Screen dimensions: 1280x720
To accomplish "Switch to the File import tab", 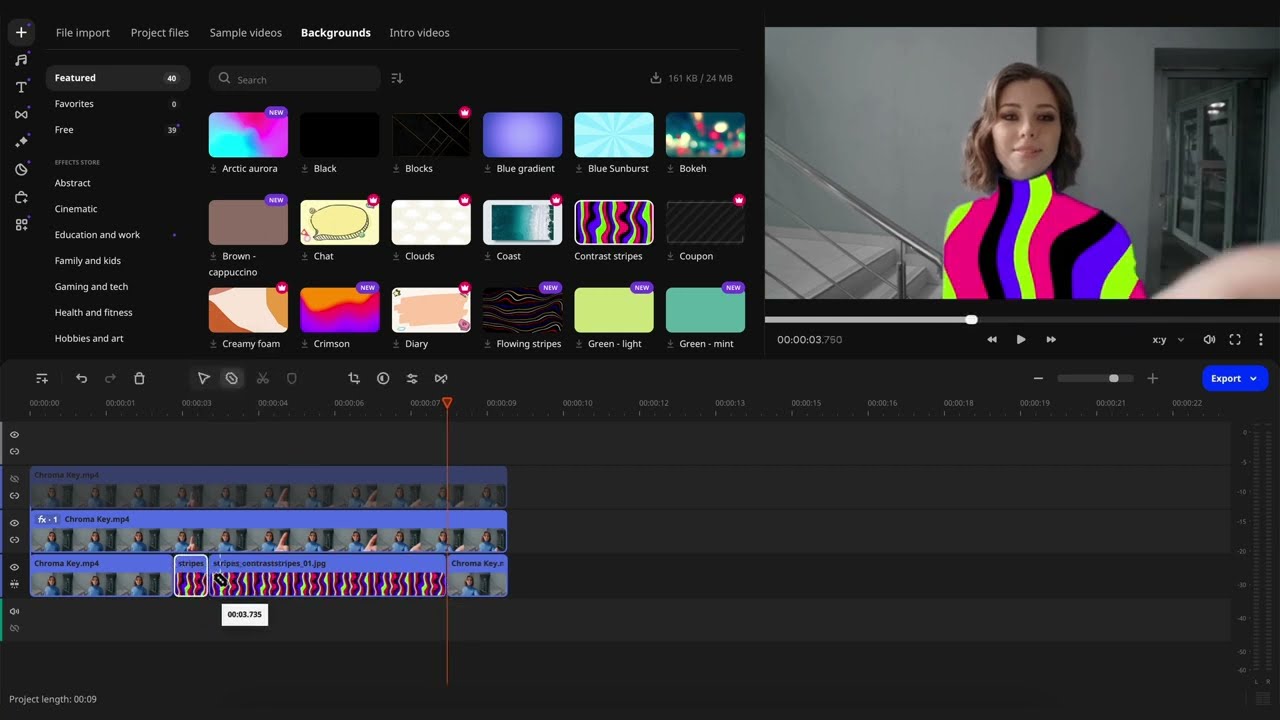I will click(x=83, y=33).
